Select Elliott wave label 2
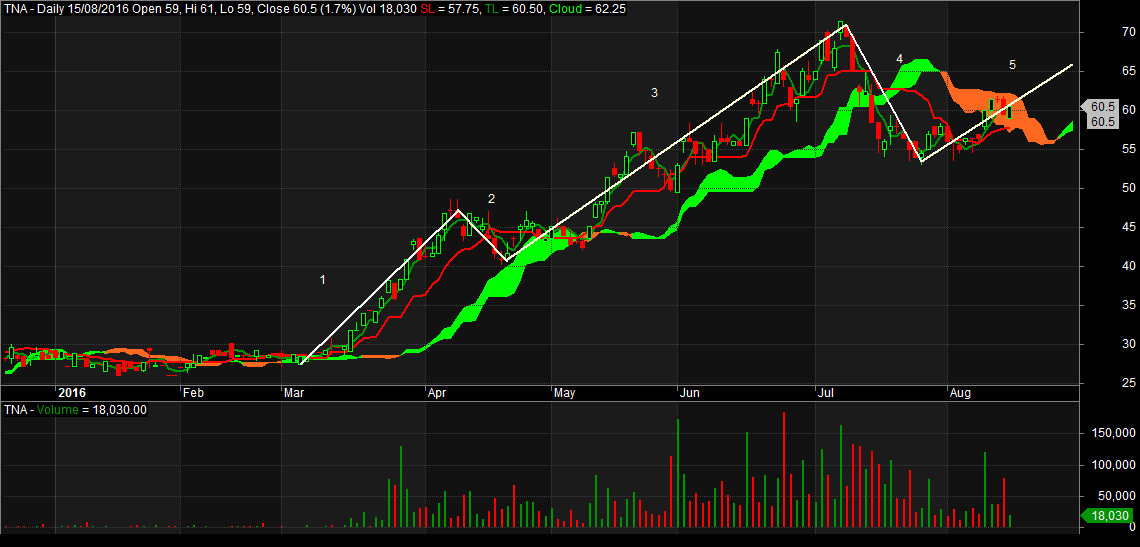This screenshot has height=547, width=1140. tap(491, 199)
